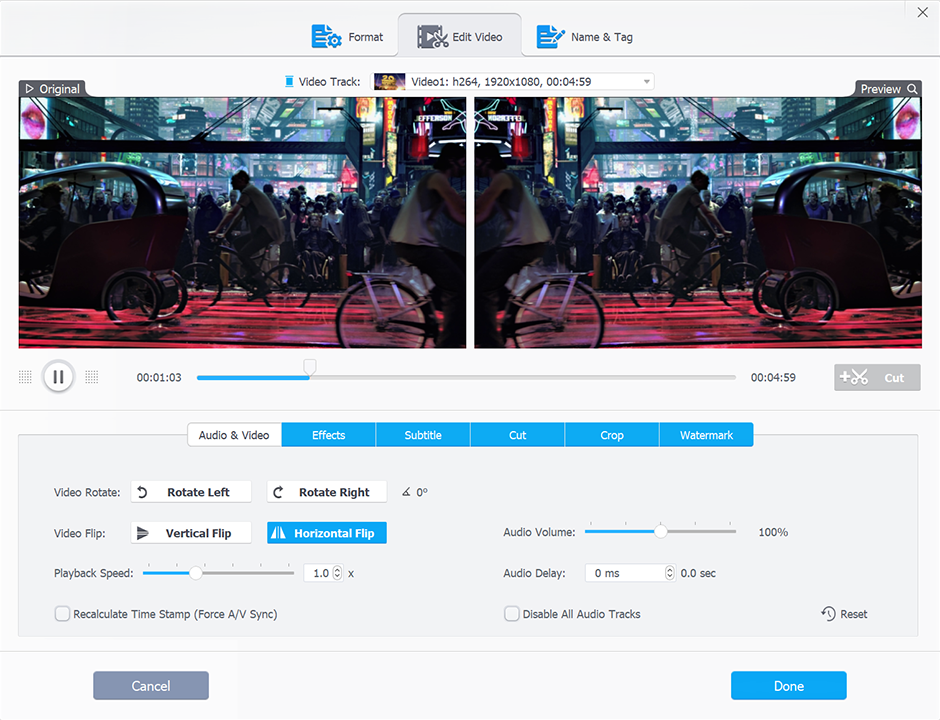Image resolution: width=940 pixels, height=720 pixels.
Task: Enable Recalculate Time Stamp checkbox
Action: coord(62,614)
